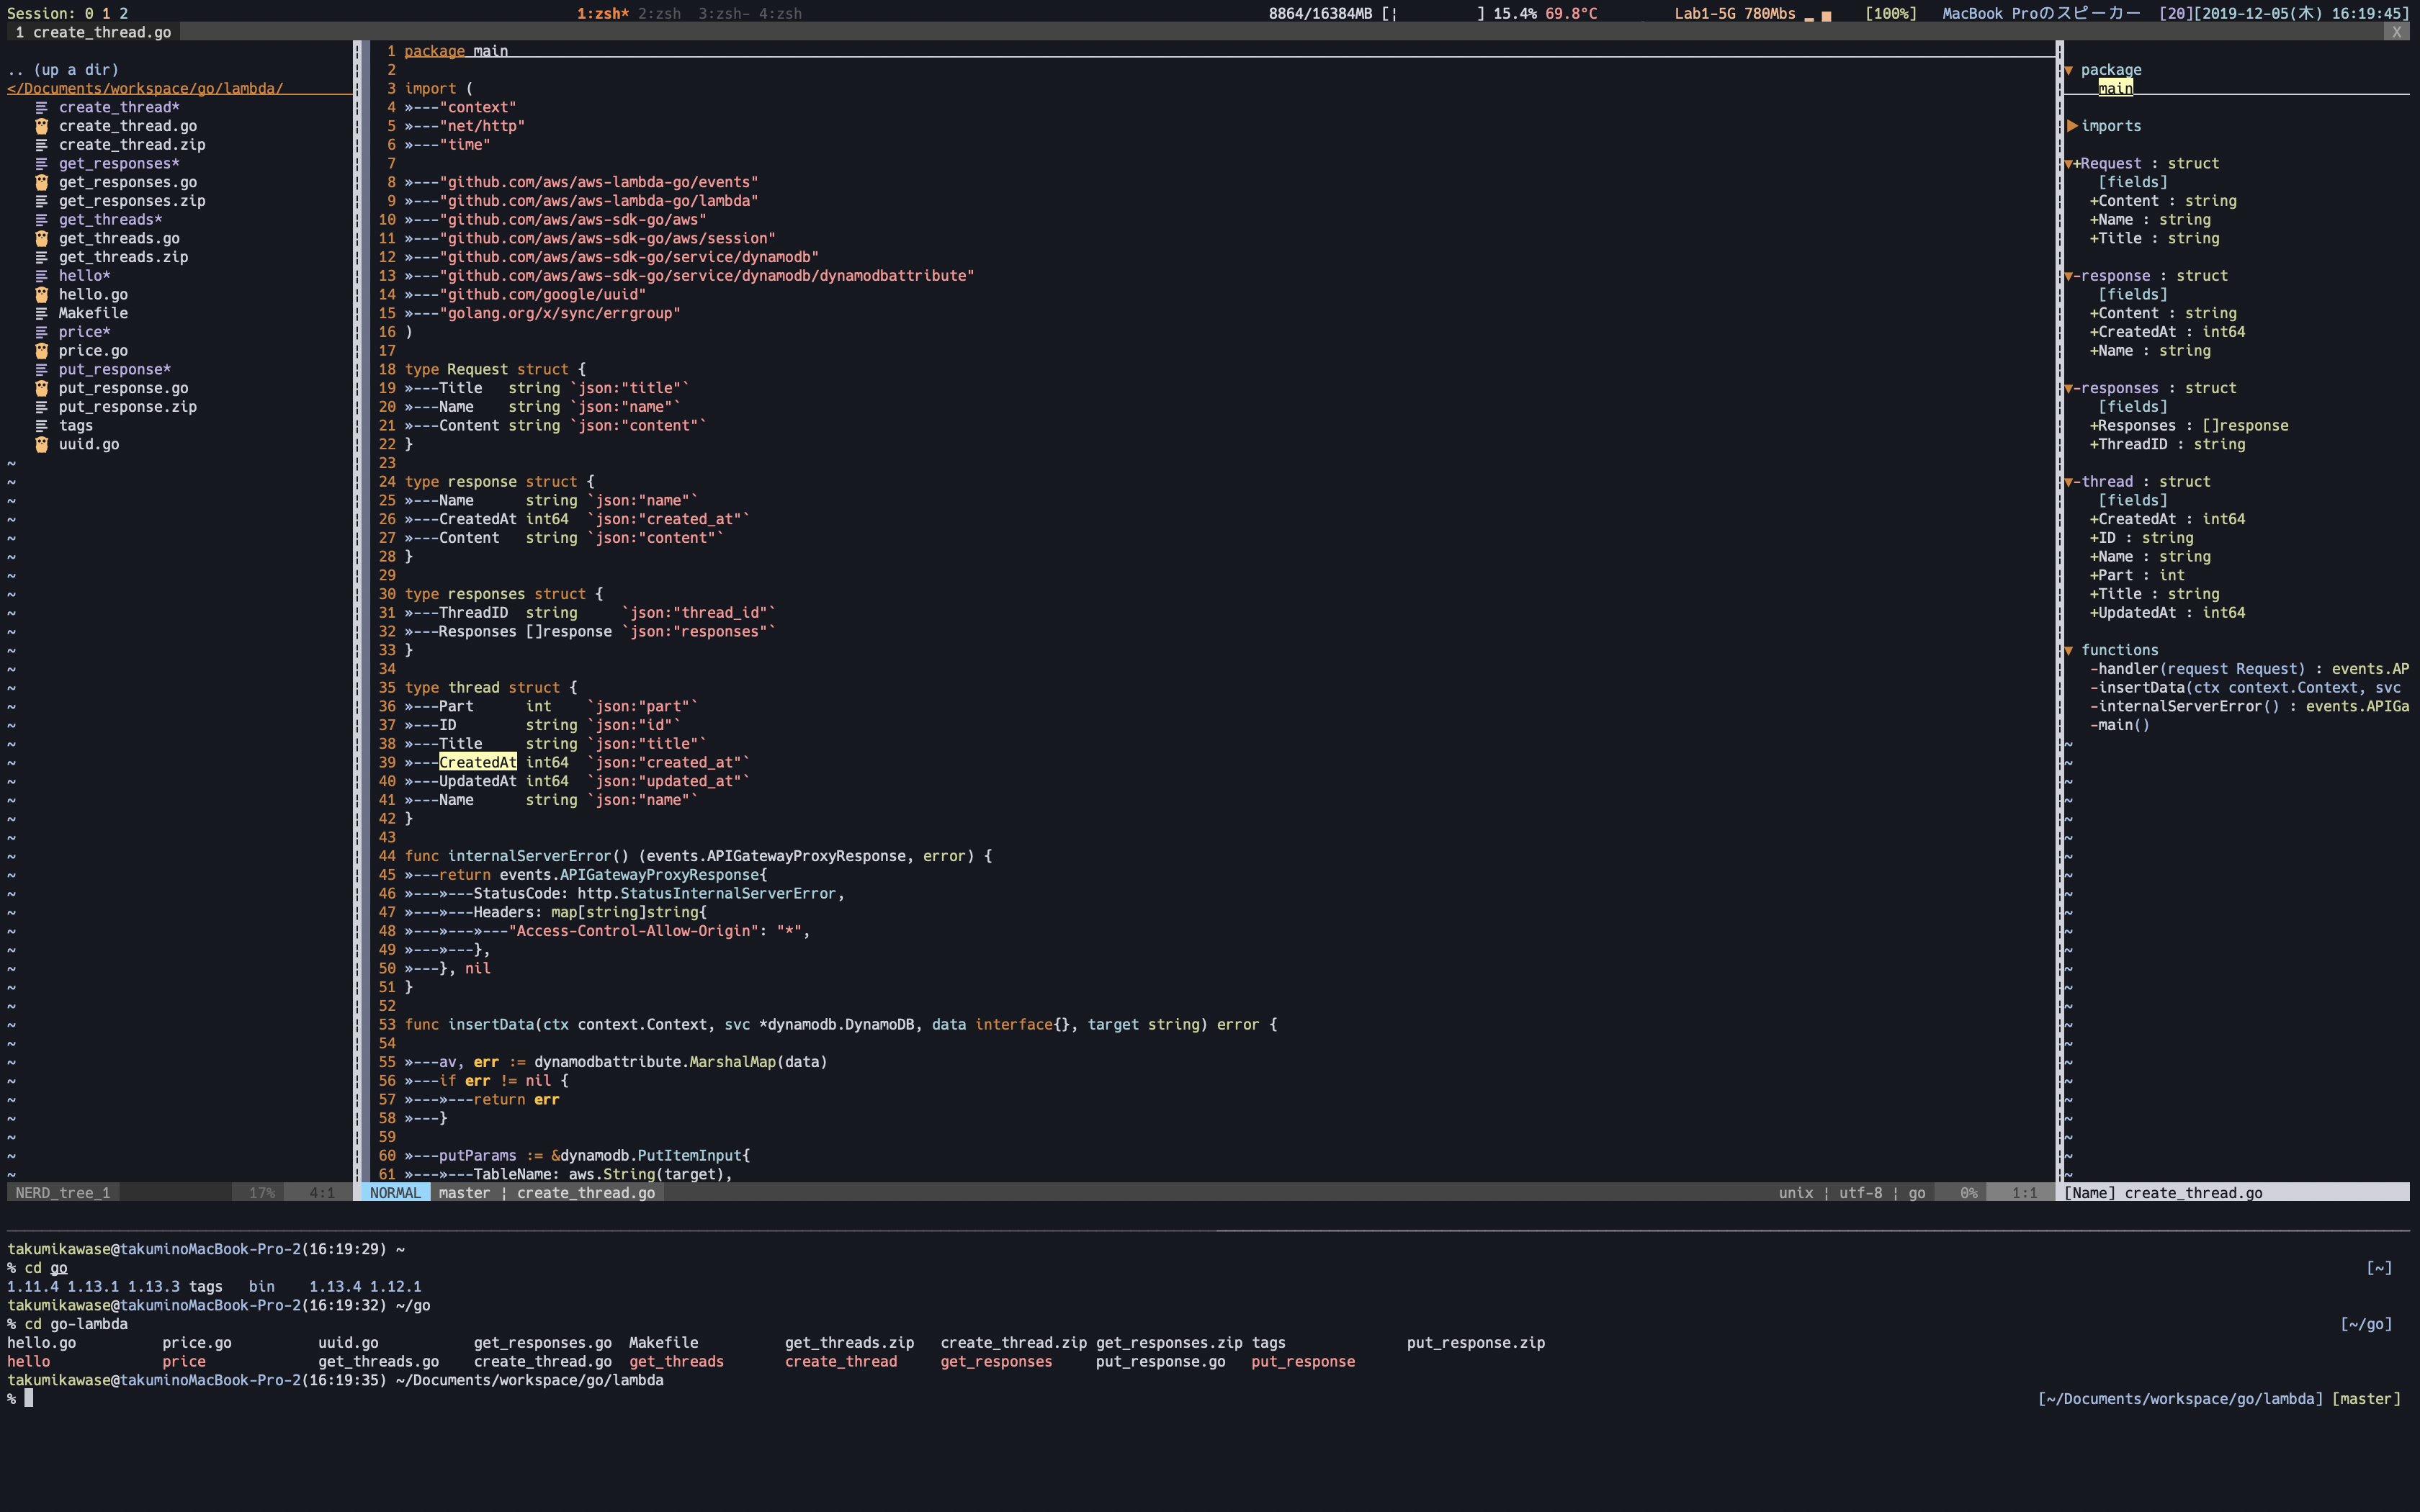Collapse the Request struct in tagbar
The width and height of the screenshot is (2420, 1512).
(x=2069, y=164)
